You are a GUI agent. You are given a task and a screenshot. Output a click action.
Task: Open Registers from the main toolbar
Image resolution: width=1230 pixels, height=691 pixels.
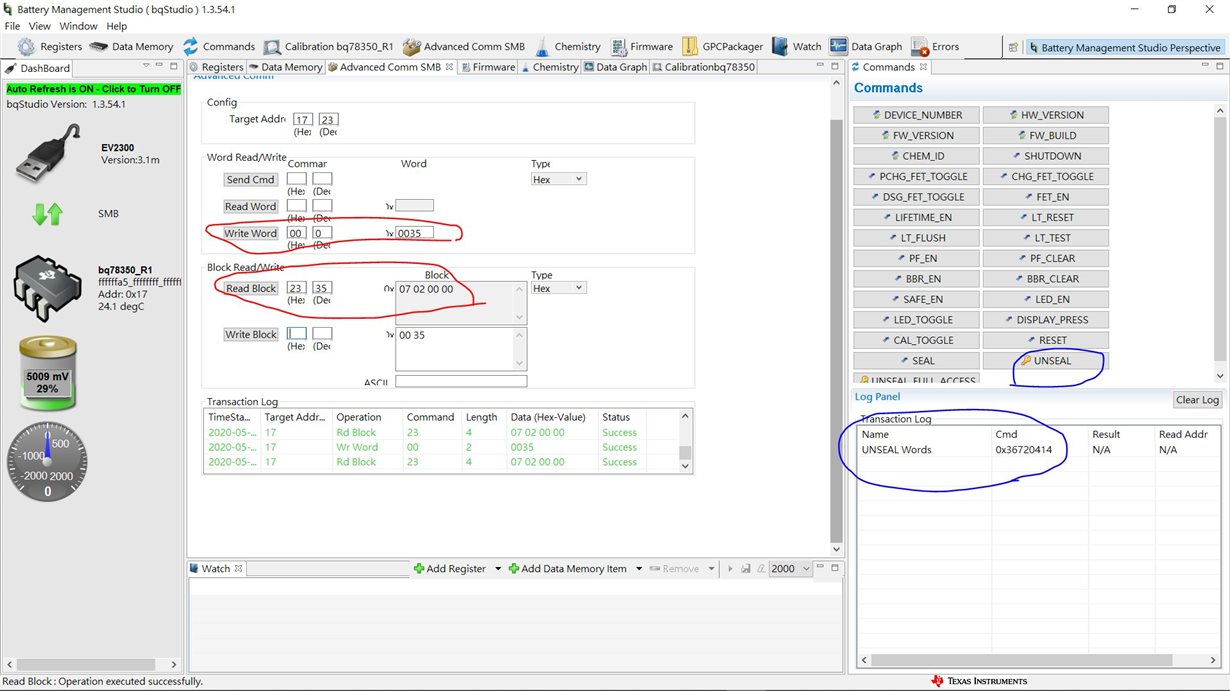pos(50,46)
